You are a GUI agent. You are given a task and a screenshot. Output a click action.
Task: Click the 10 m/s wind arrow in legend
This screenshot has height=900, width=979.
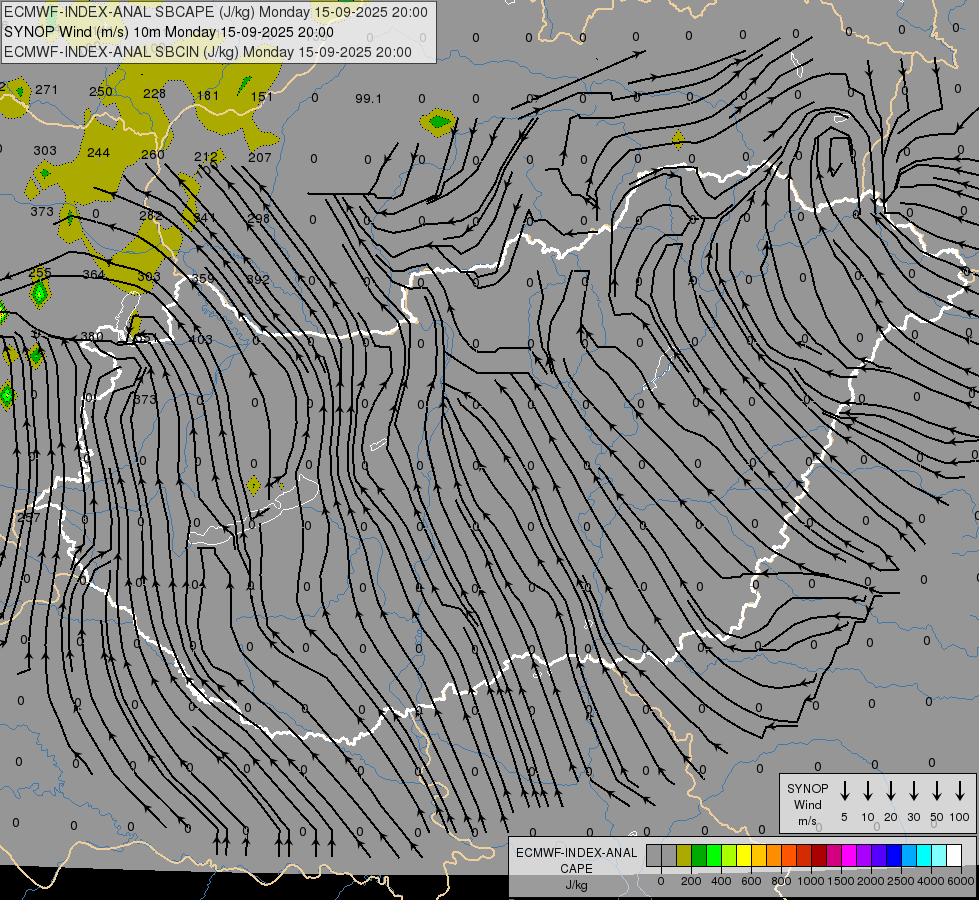click(x=867, y=791)
